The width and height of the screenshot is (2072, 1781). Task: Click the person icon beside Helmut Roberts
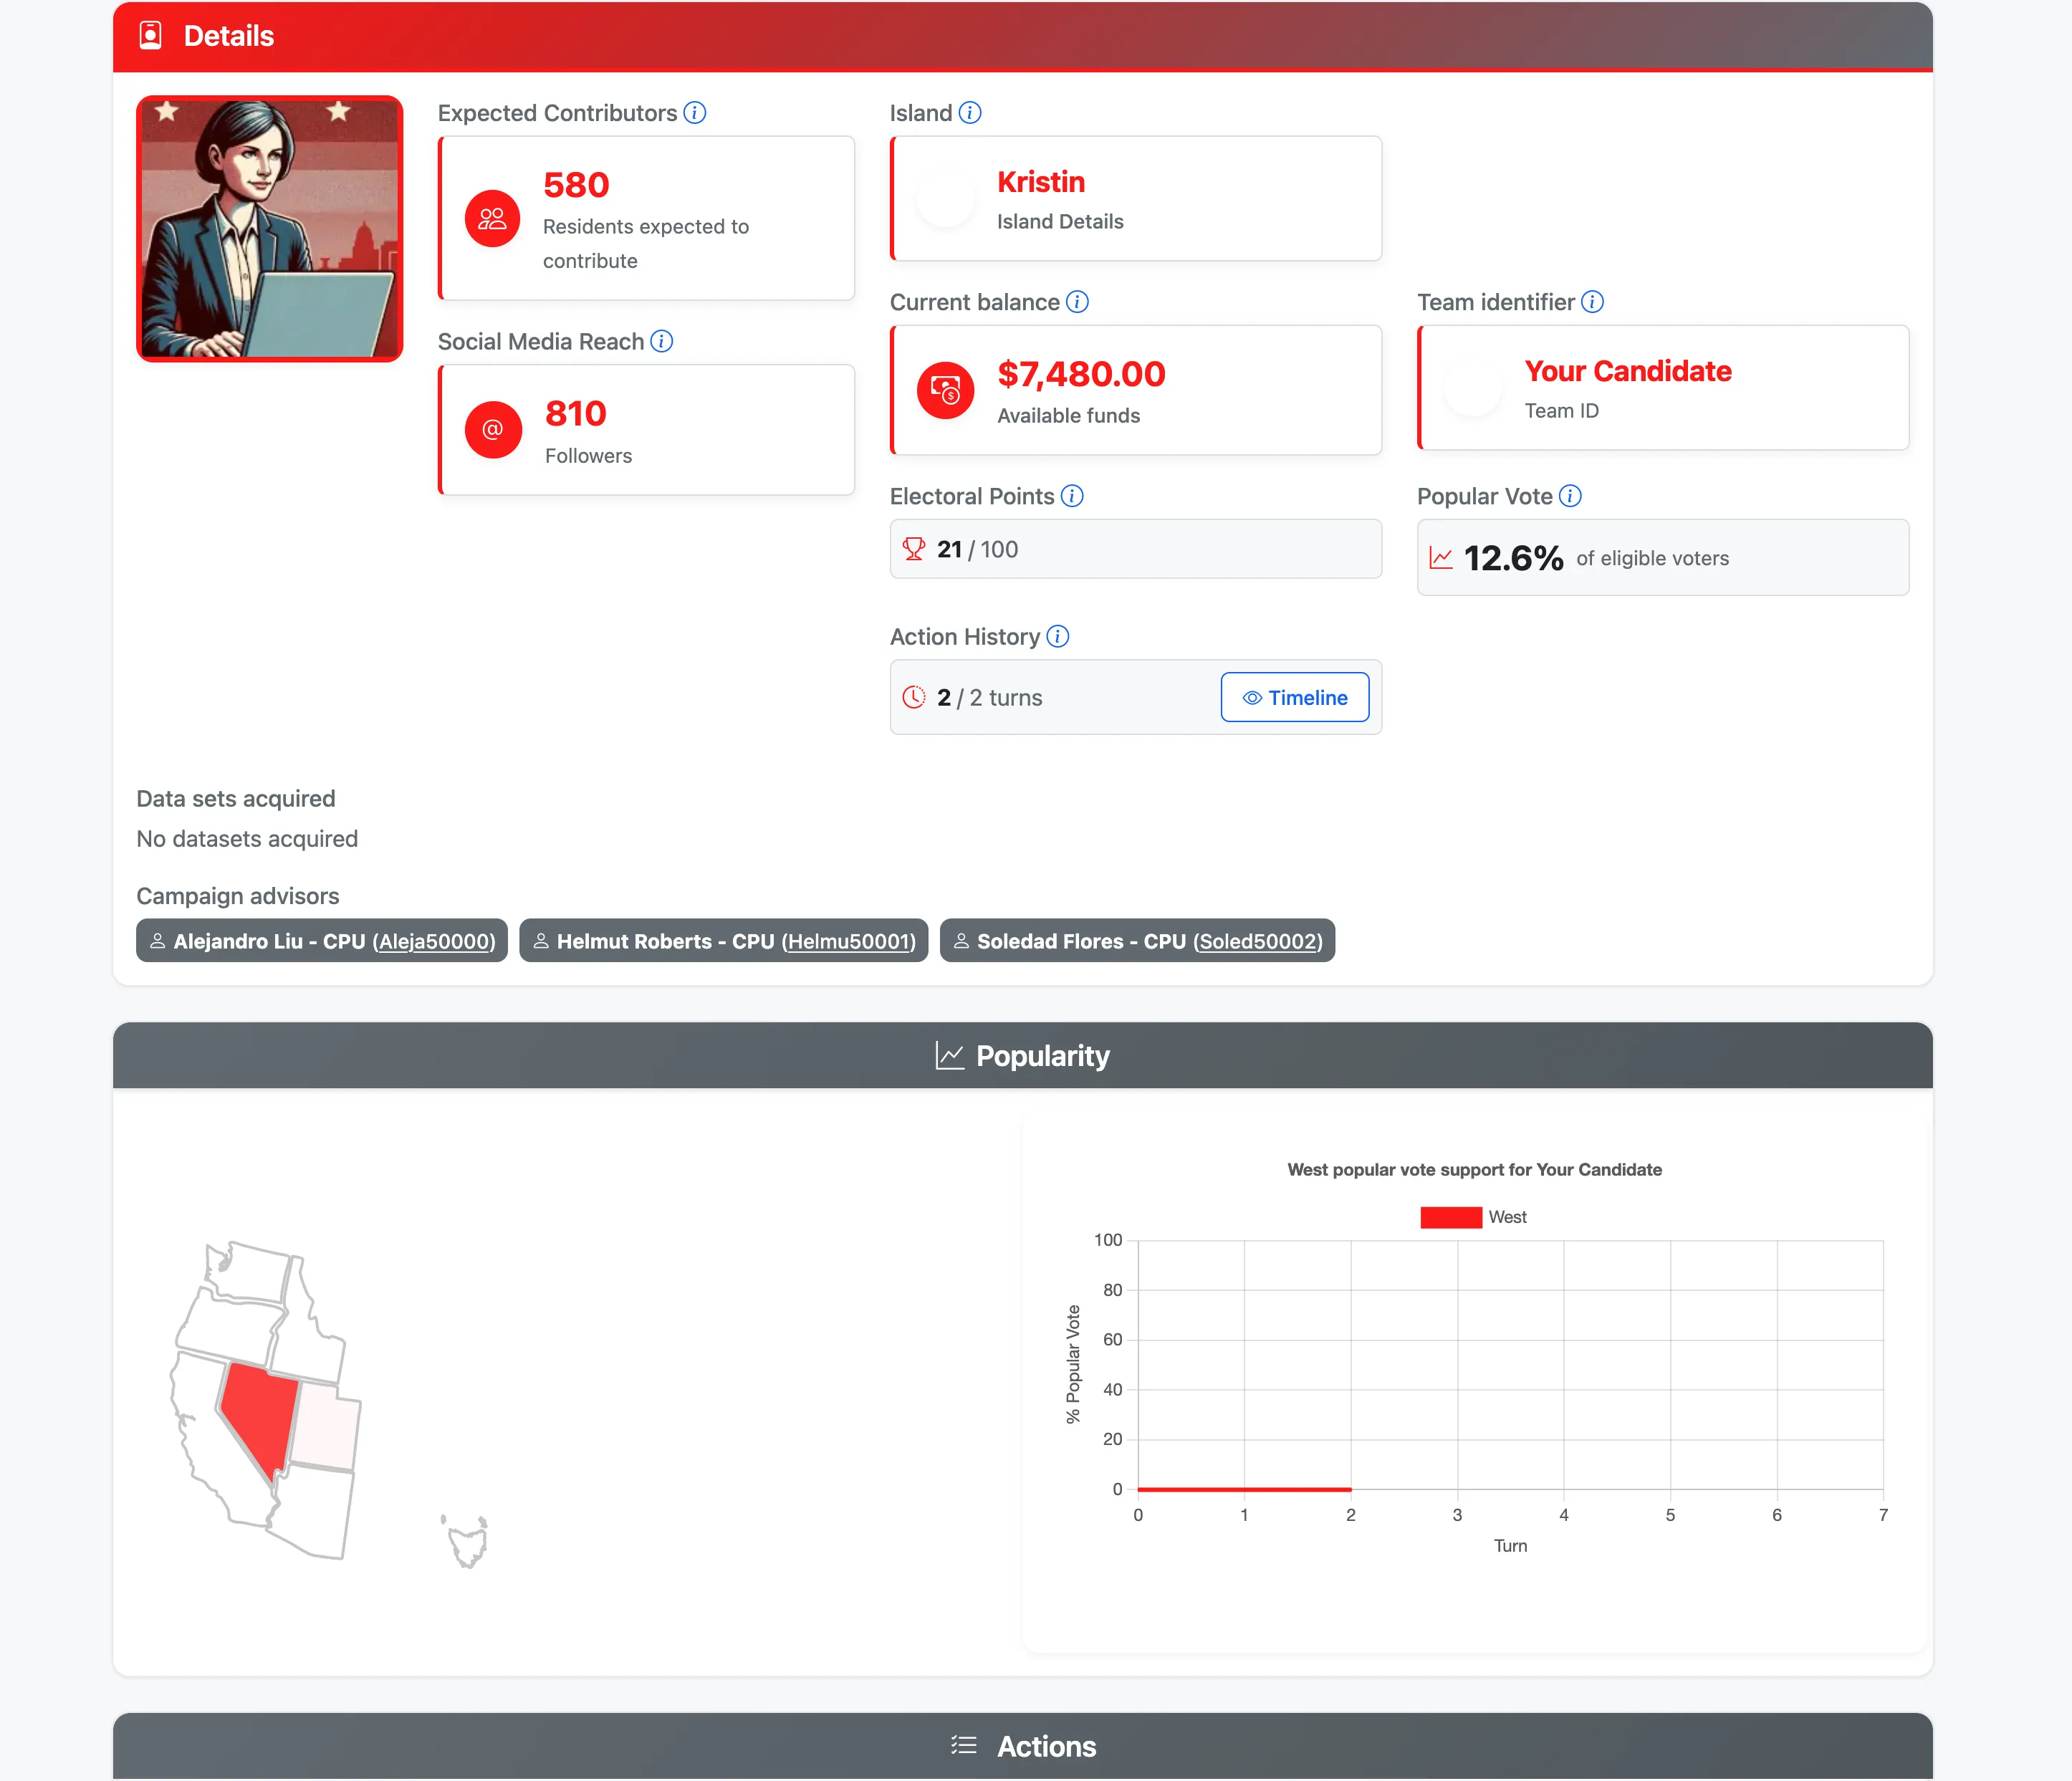(x=541, y=941)
